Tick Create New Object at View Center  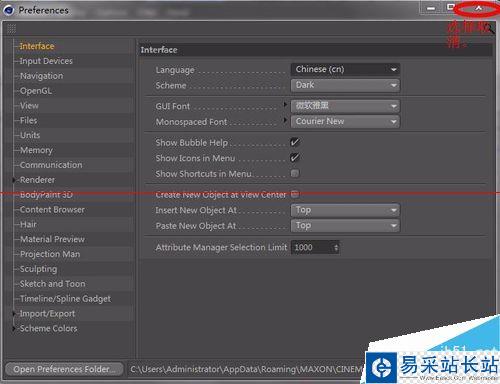pyautogui.click(x=295, y=194)
